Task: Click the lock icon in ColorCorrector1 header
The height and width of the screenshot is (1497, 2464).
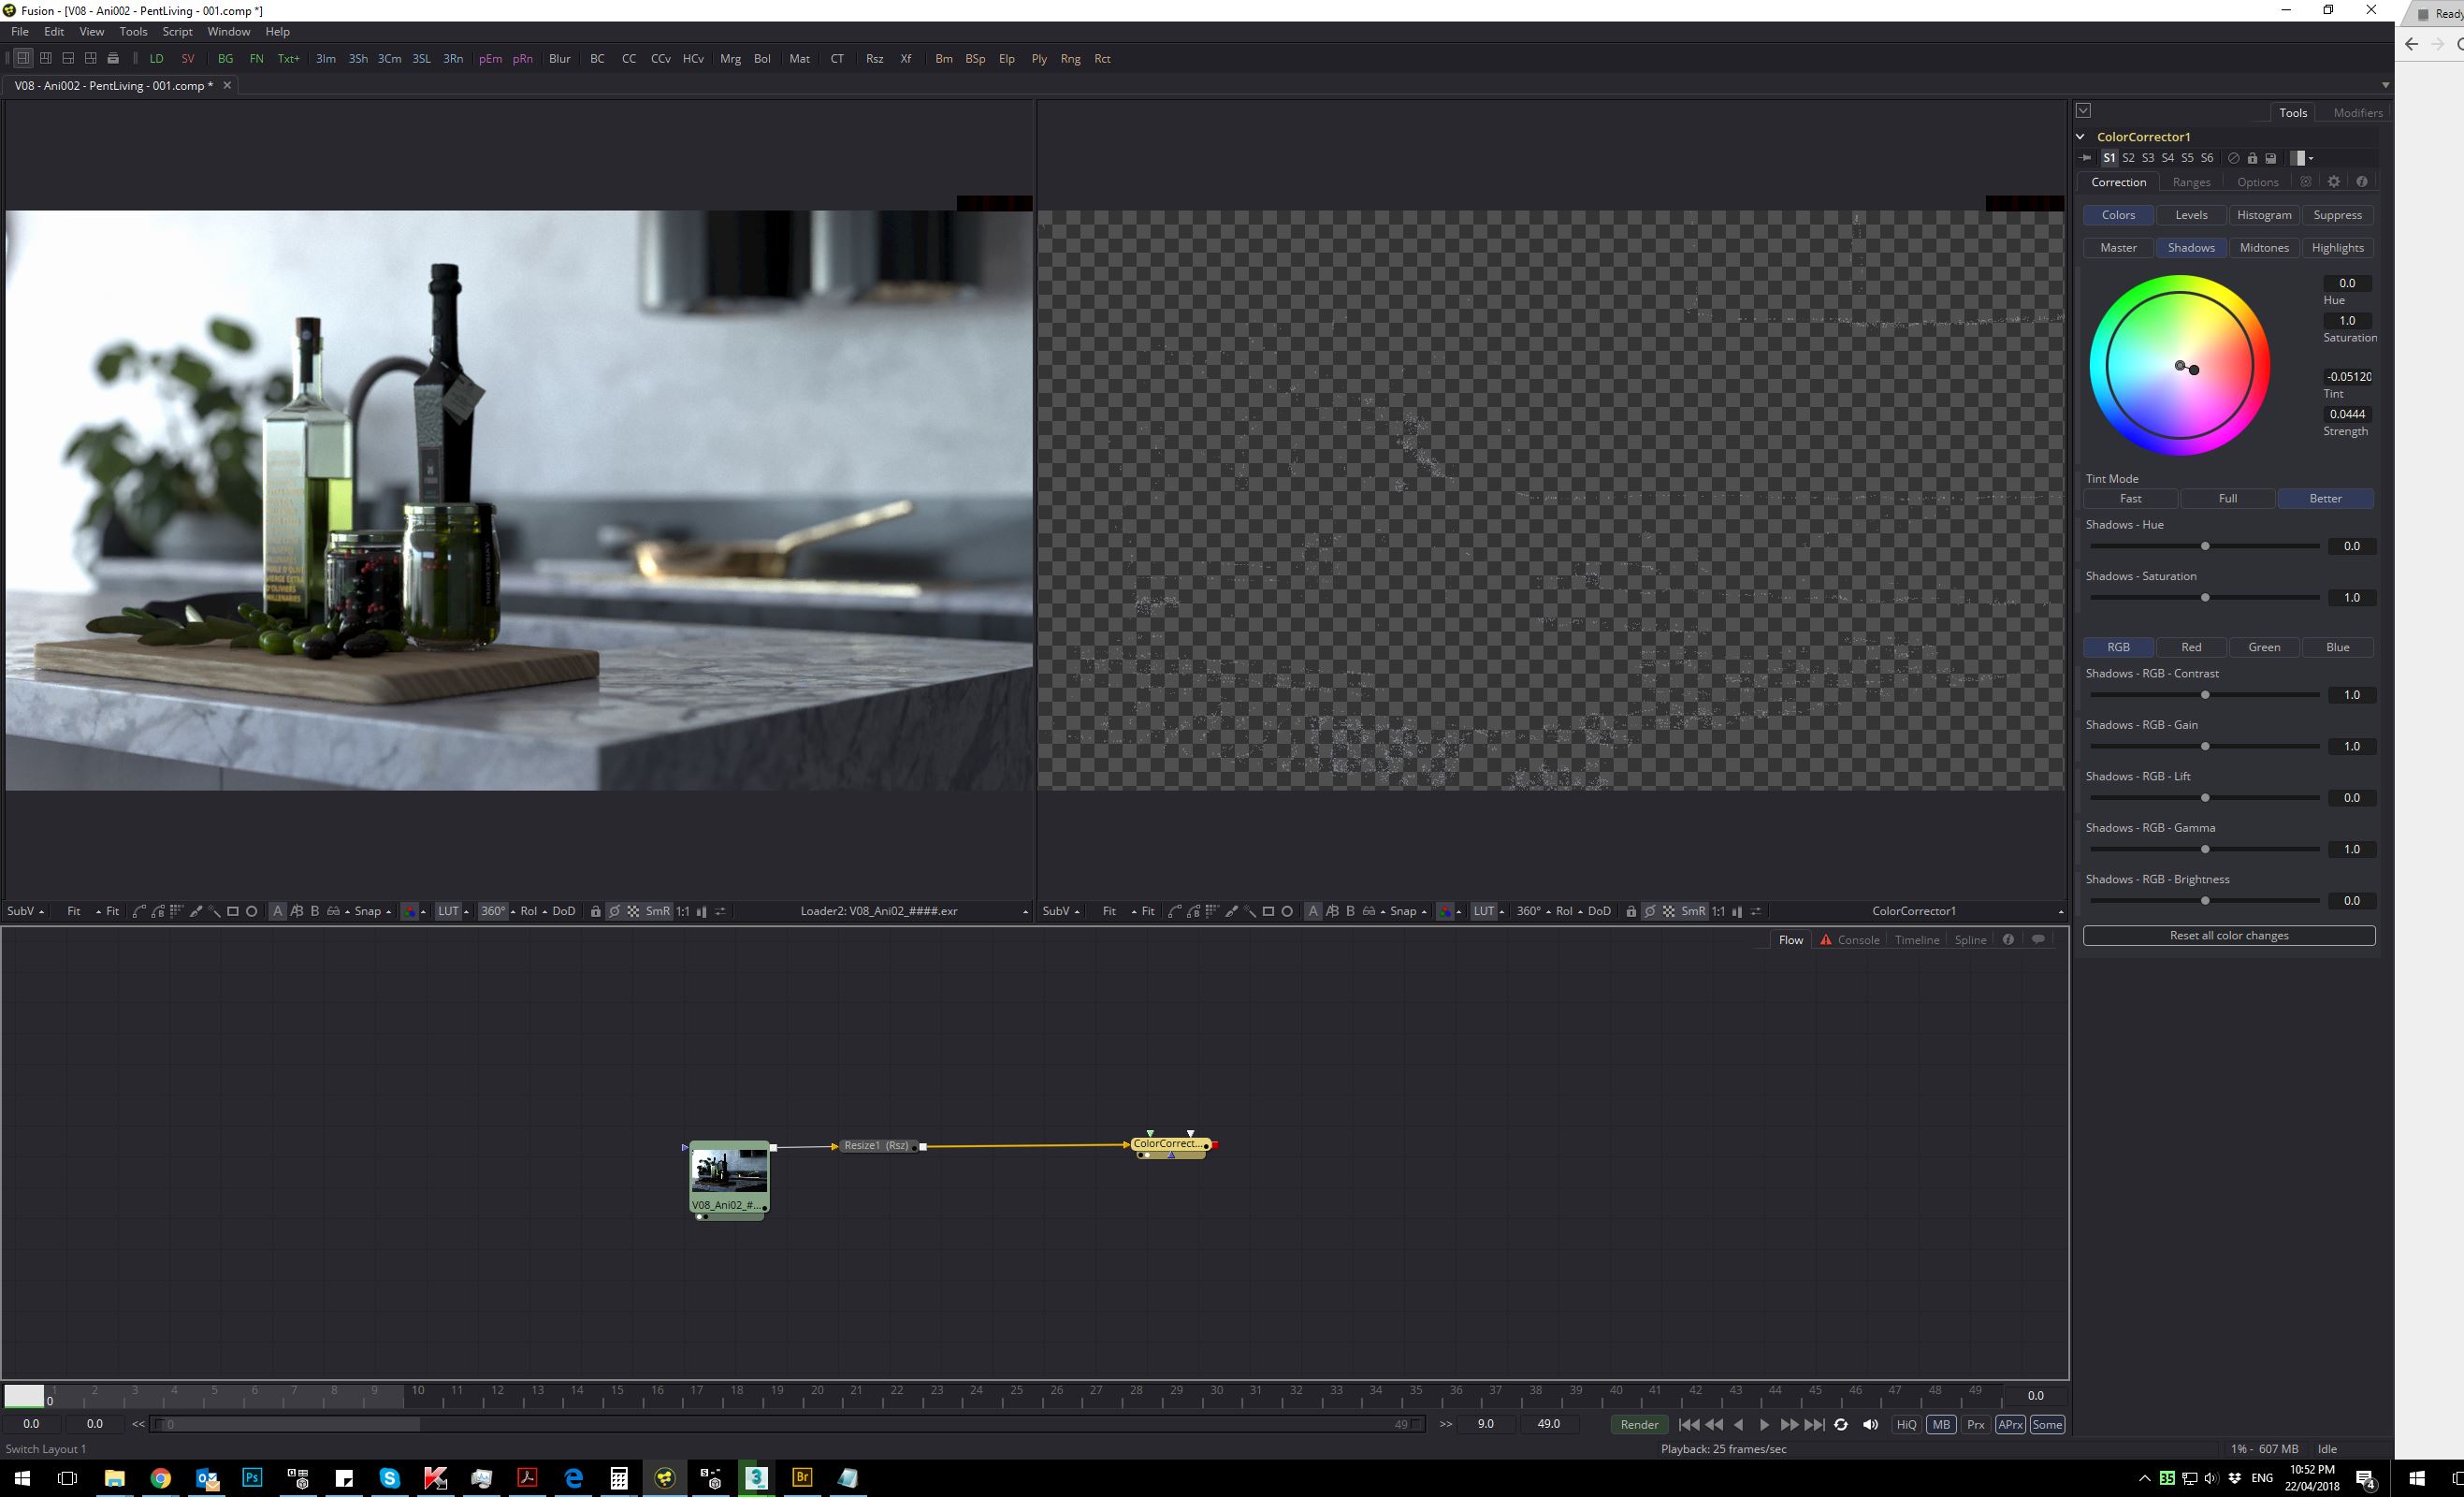Action: (2252, 158)
